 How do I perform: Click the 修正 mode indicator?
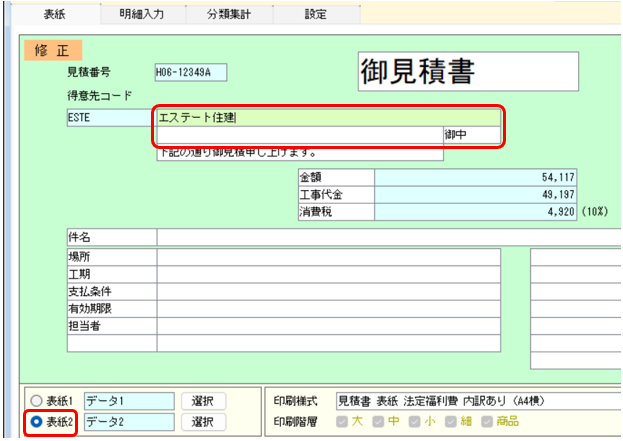pos(53,50)
